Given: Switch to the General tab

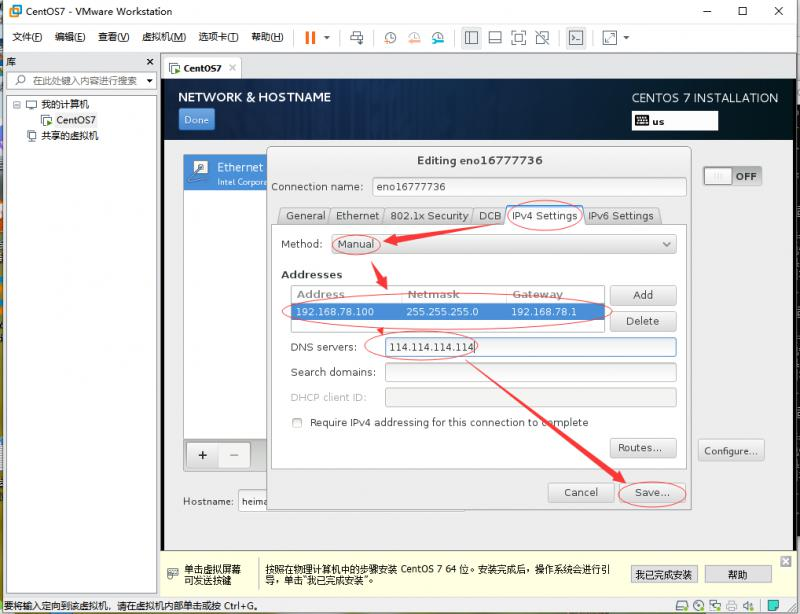Looking at the screenshot, I should [x=305, y=216].
